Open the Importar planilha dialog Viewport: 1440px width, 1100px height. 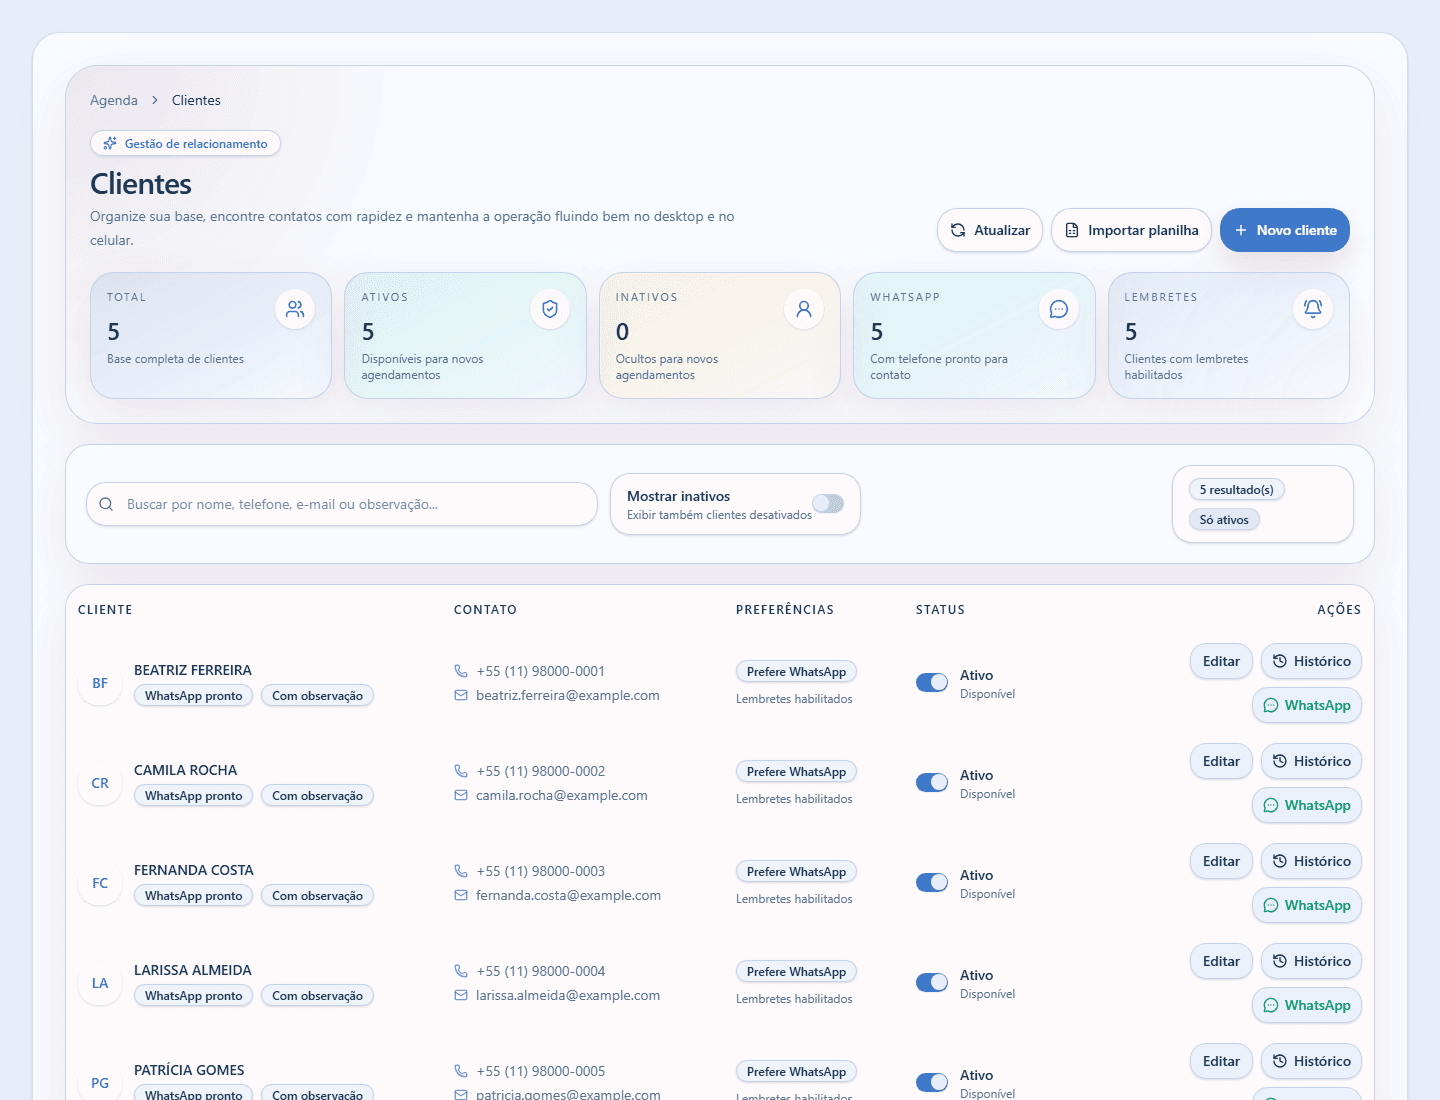pyautogui.click(x=1131, y=230)
